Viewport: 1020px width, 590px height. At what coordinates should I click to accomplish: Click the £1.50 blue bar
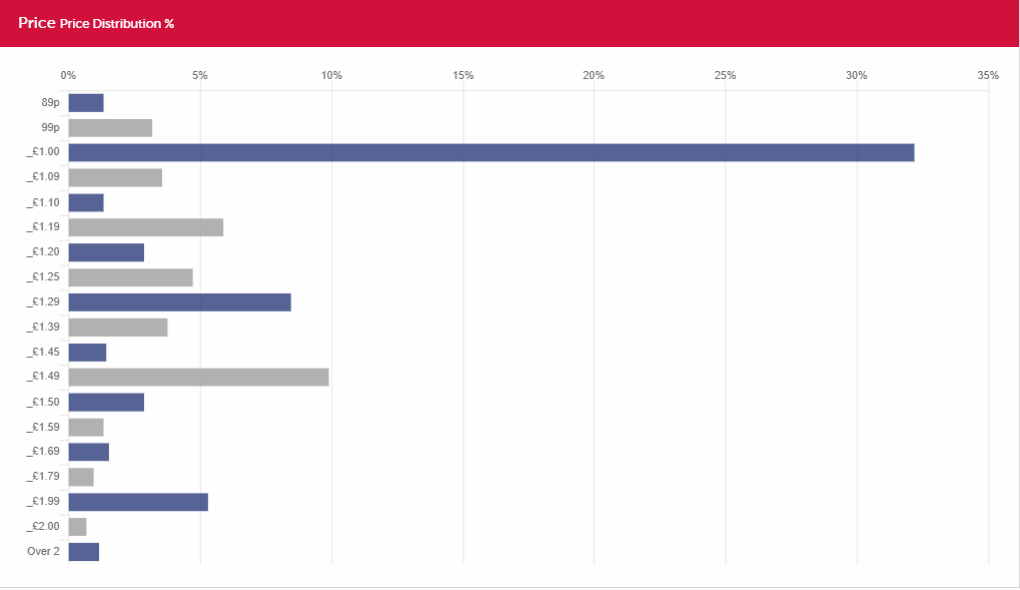(x=106, y=402)
